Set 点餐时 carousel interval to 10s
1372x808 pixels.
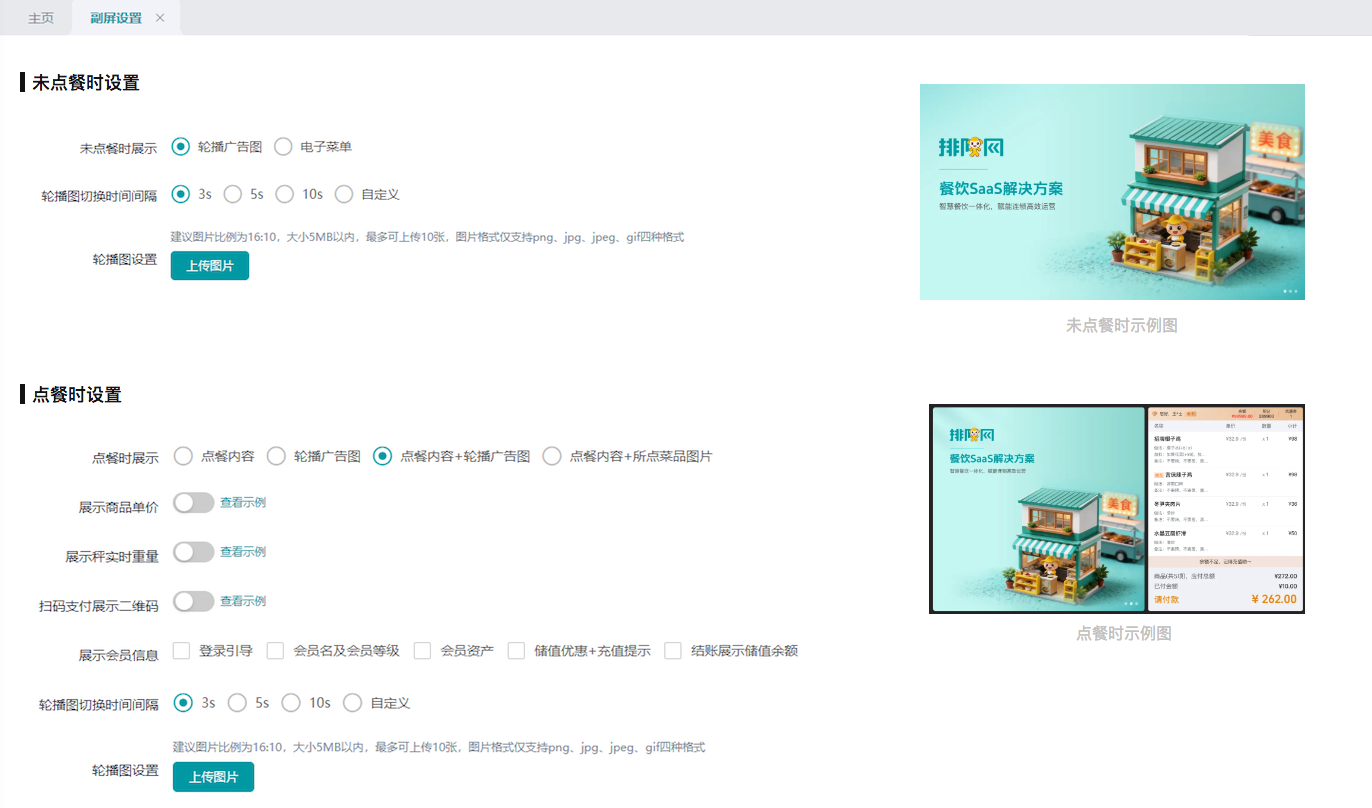291,703
